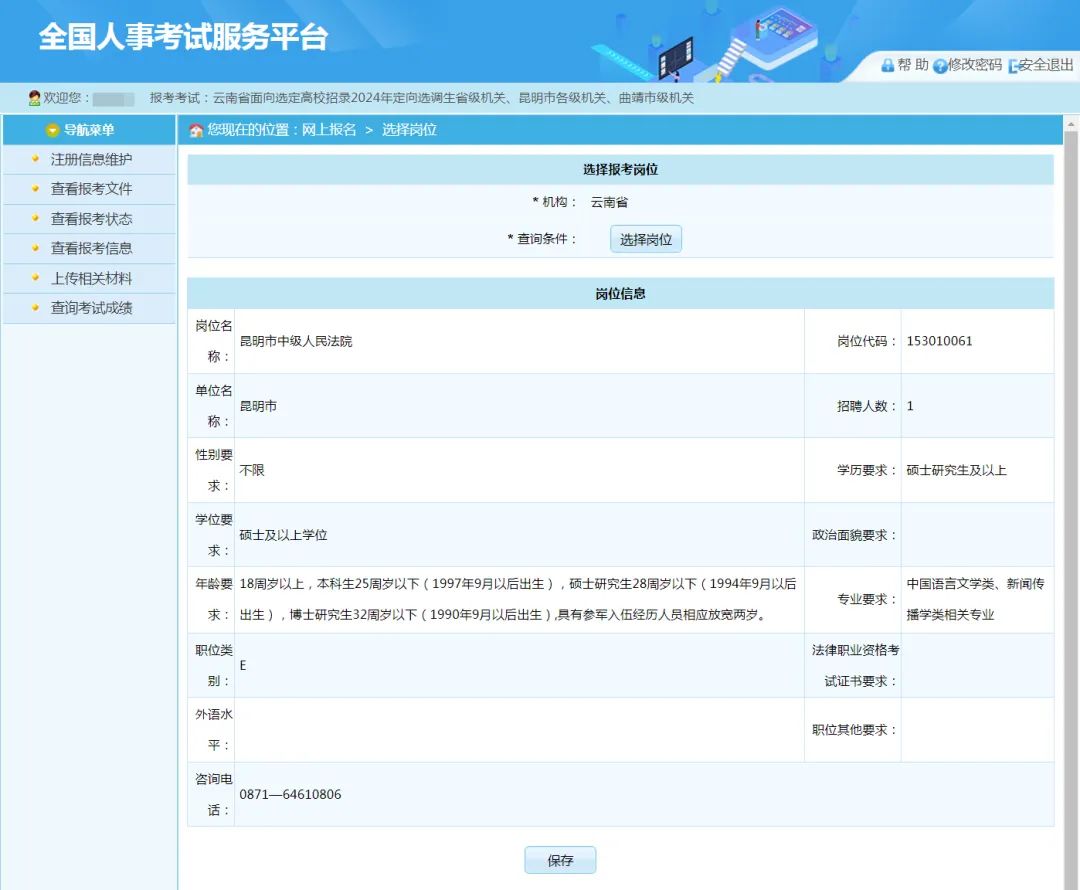Click the vertical scrollbar track
The height and width of the screenshot is (890, 1080).
point(1071,510)
